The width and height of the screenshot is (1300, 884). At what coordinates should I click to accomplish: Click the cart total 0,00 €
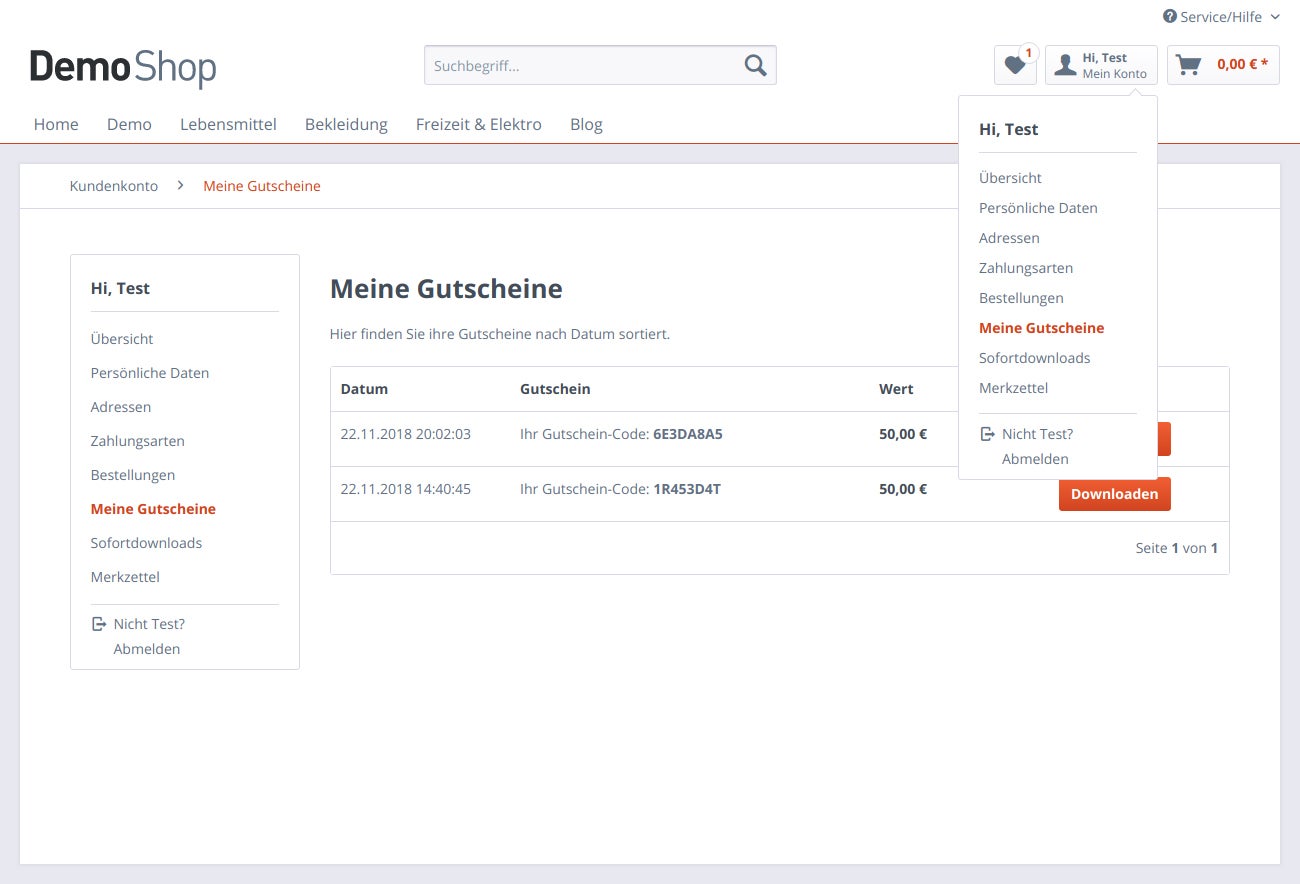tap(1242, 65)
